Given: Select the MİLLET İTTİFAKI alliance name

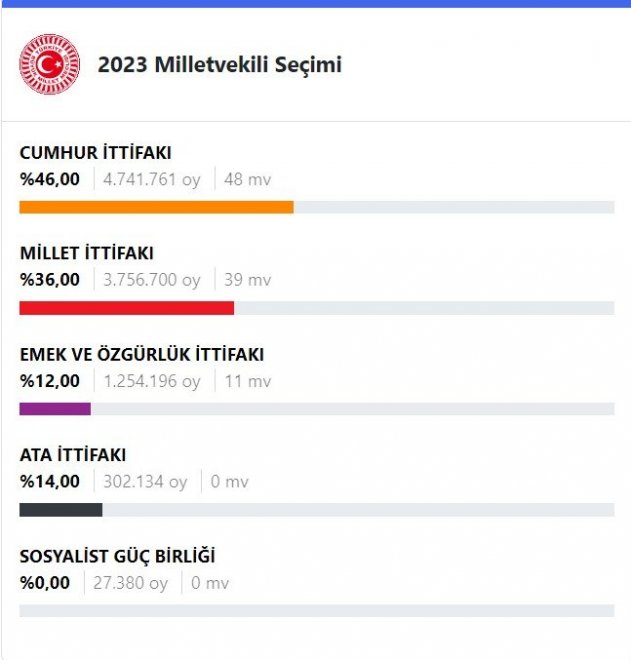Looking at the screenshot, I should (x=87, y=253).
